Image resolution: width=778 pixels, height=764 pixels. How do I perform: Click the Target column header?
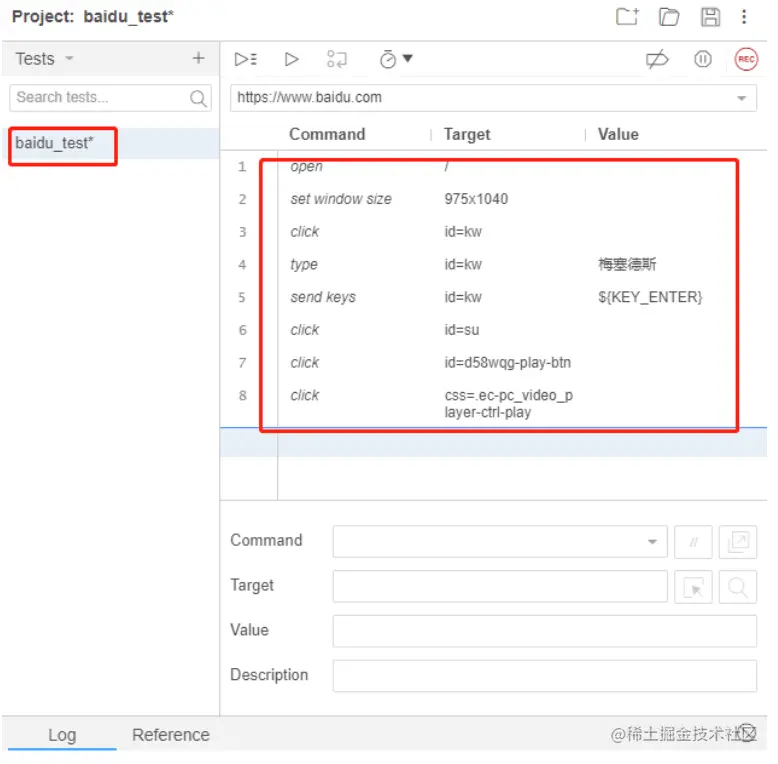click(467, 134)
